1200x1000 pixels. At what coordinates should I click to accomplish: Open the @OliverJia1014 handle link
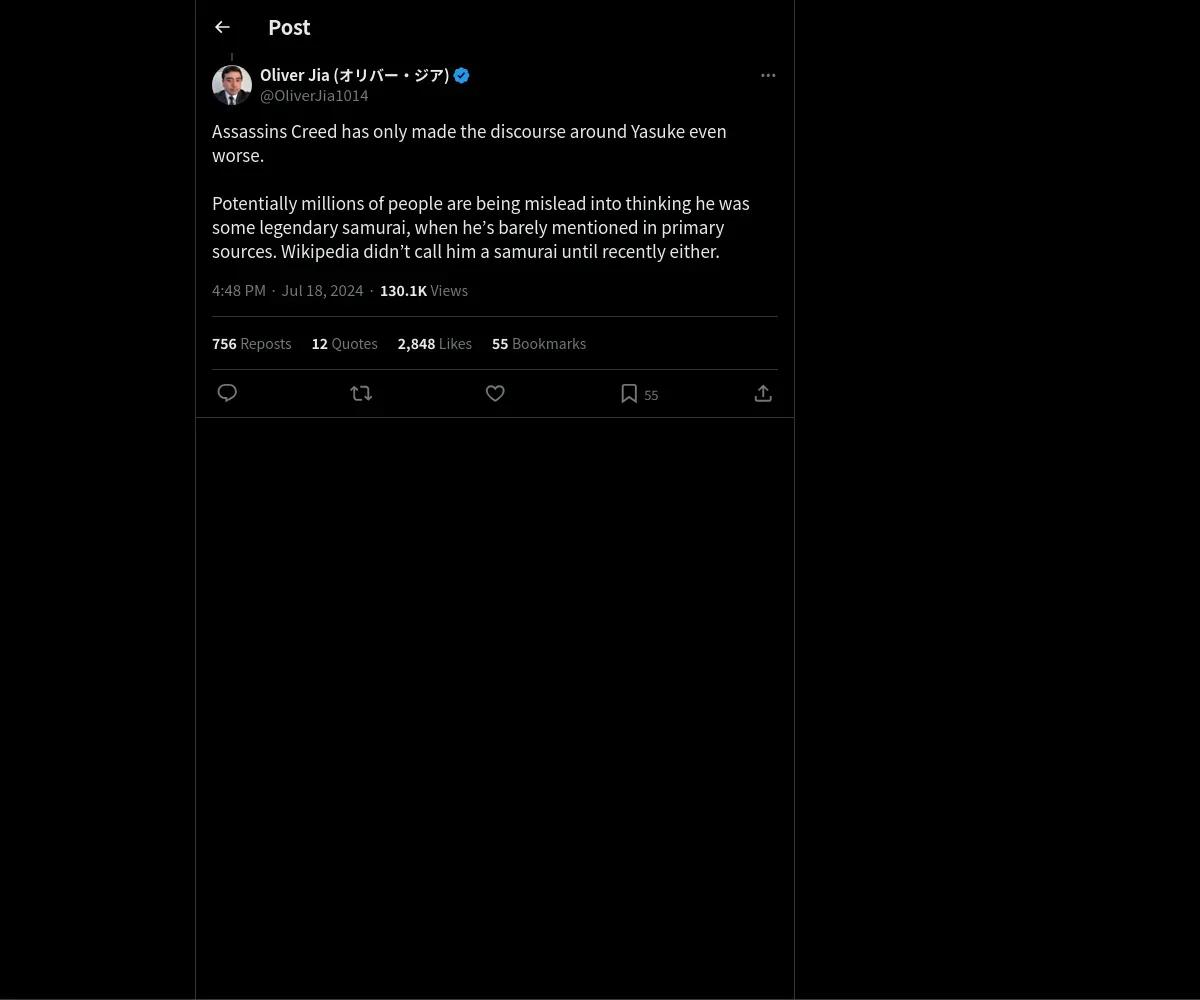click(x=314, y=95)
